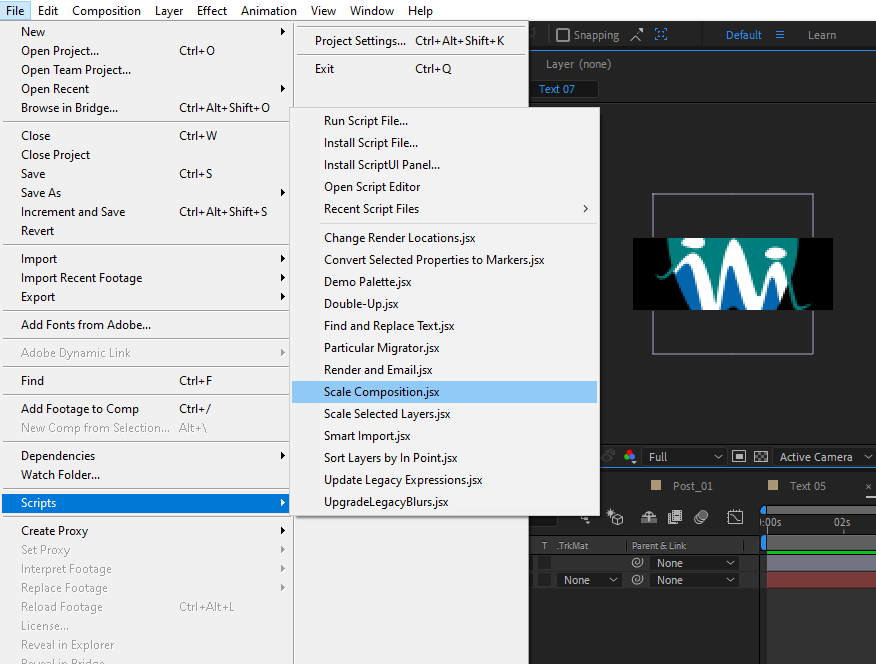The width and height of the screenshot is (876, 664).
Task: Expand the Dependencies submenu
Action: 146,456
